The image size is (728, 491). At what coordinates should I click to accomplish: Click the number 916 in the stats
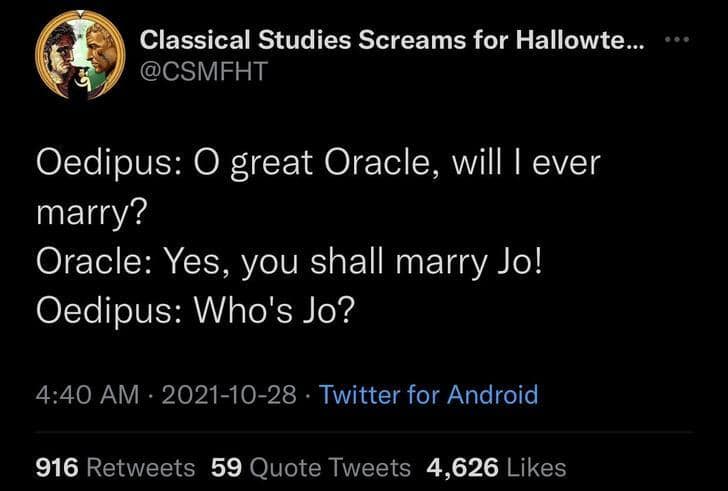pyautogui.click(x=58, y=467)
